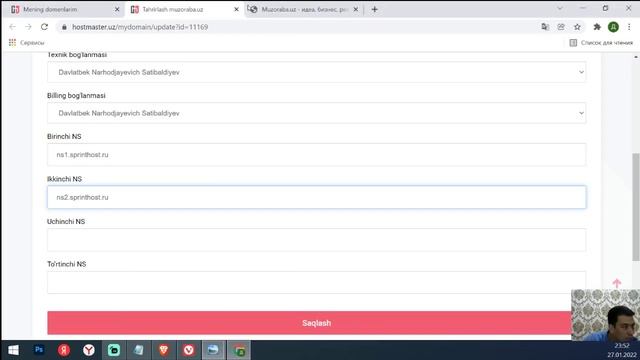Click the address bar URL
The image size is (640, 360).
140,27
